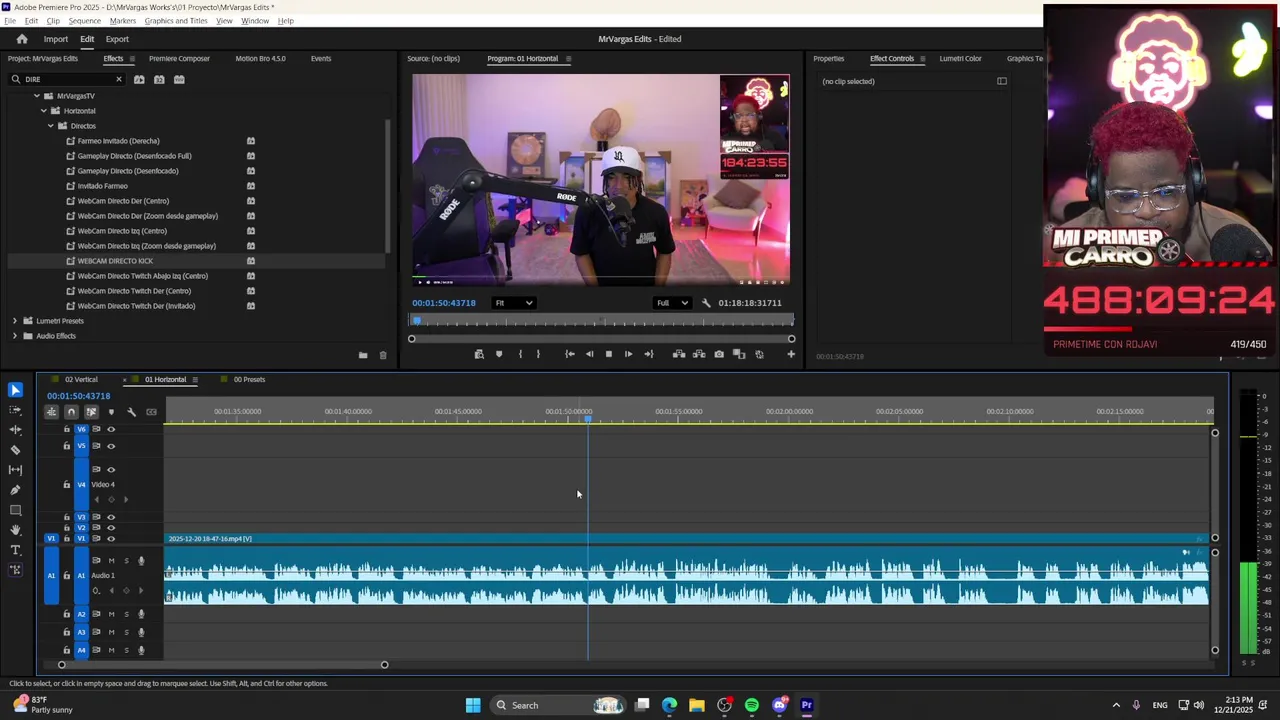
Task: Filter Effects by Accelerated Effects icon
Action: (x=139, y=79)
